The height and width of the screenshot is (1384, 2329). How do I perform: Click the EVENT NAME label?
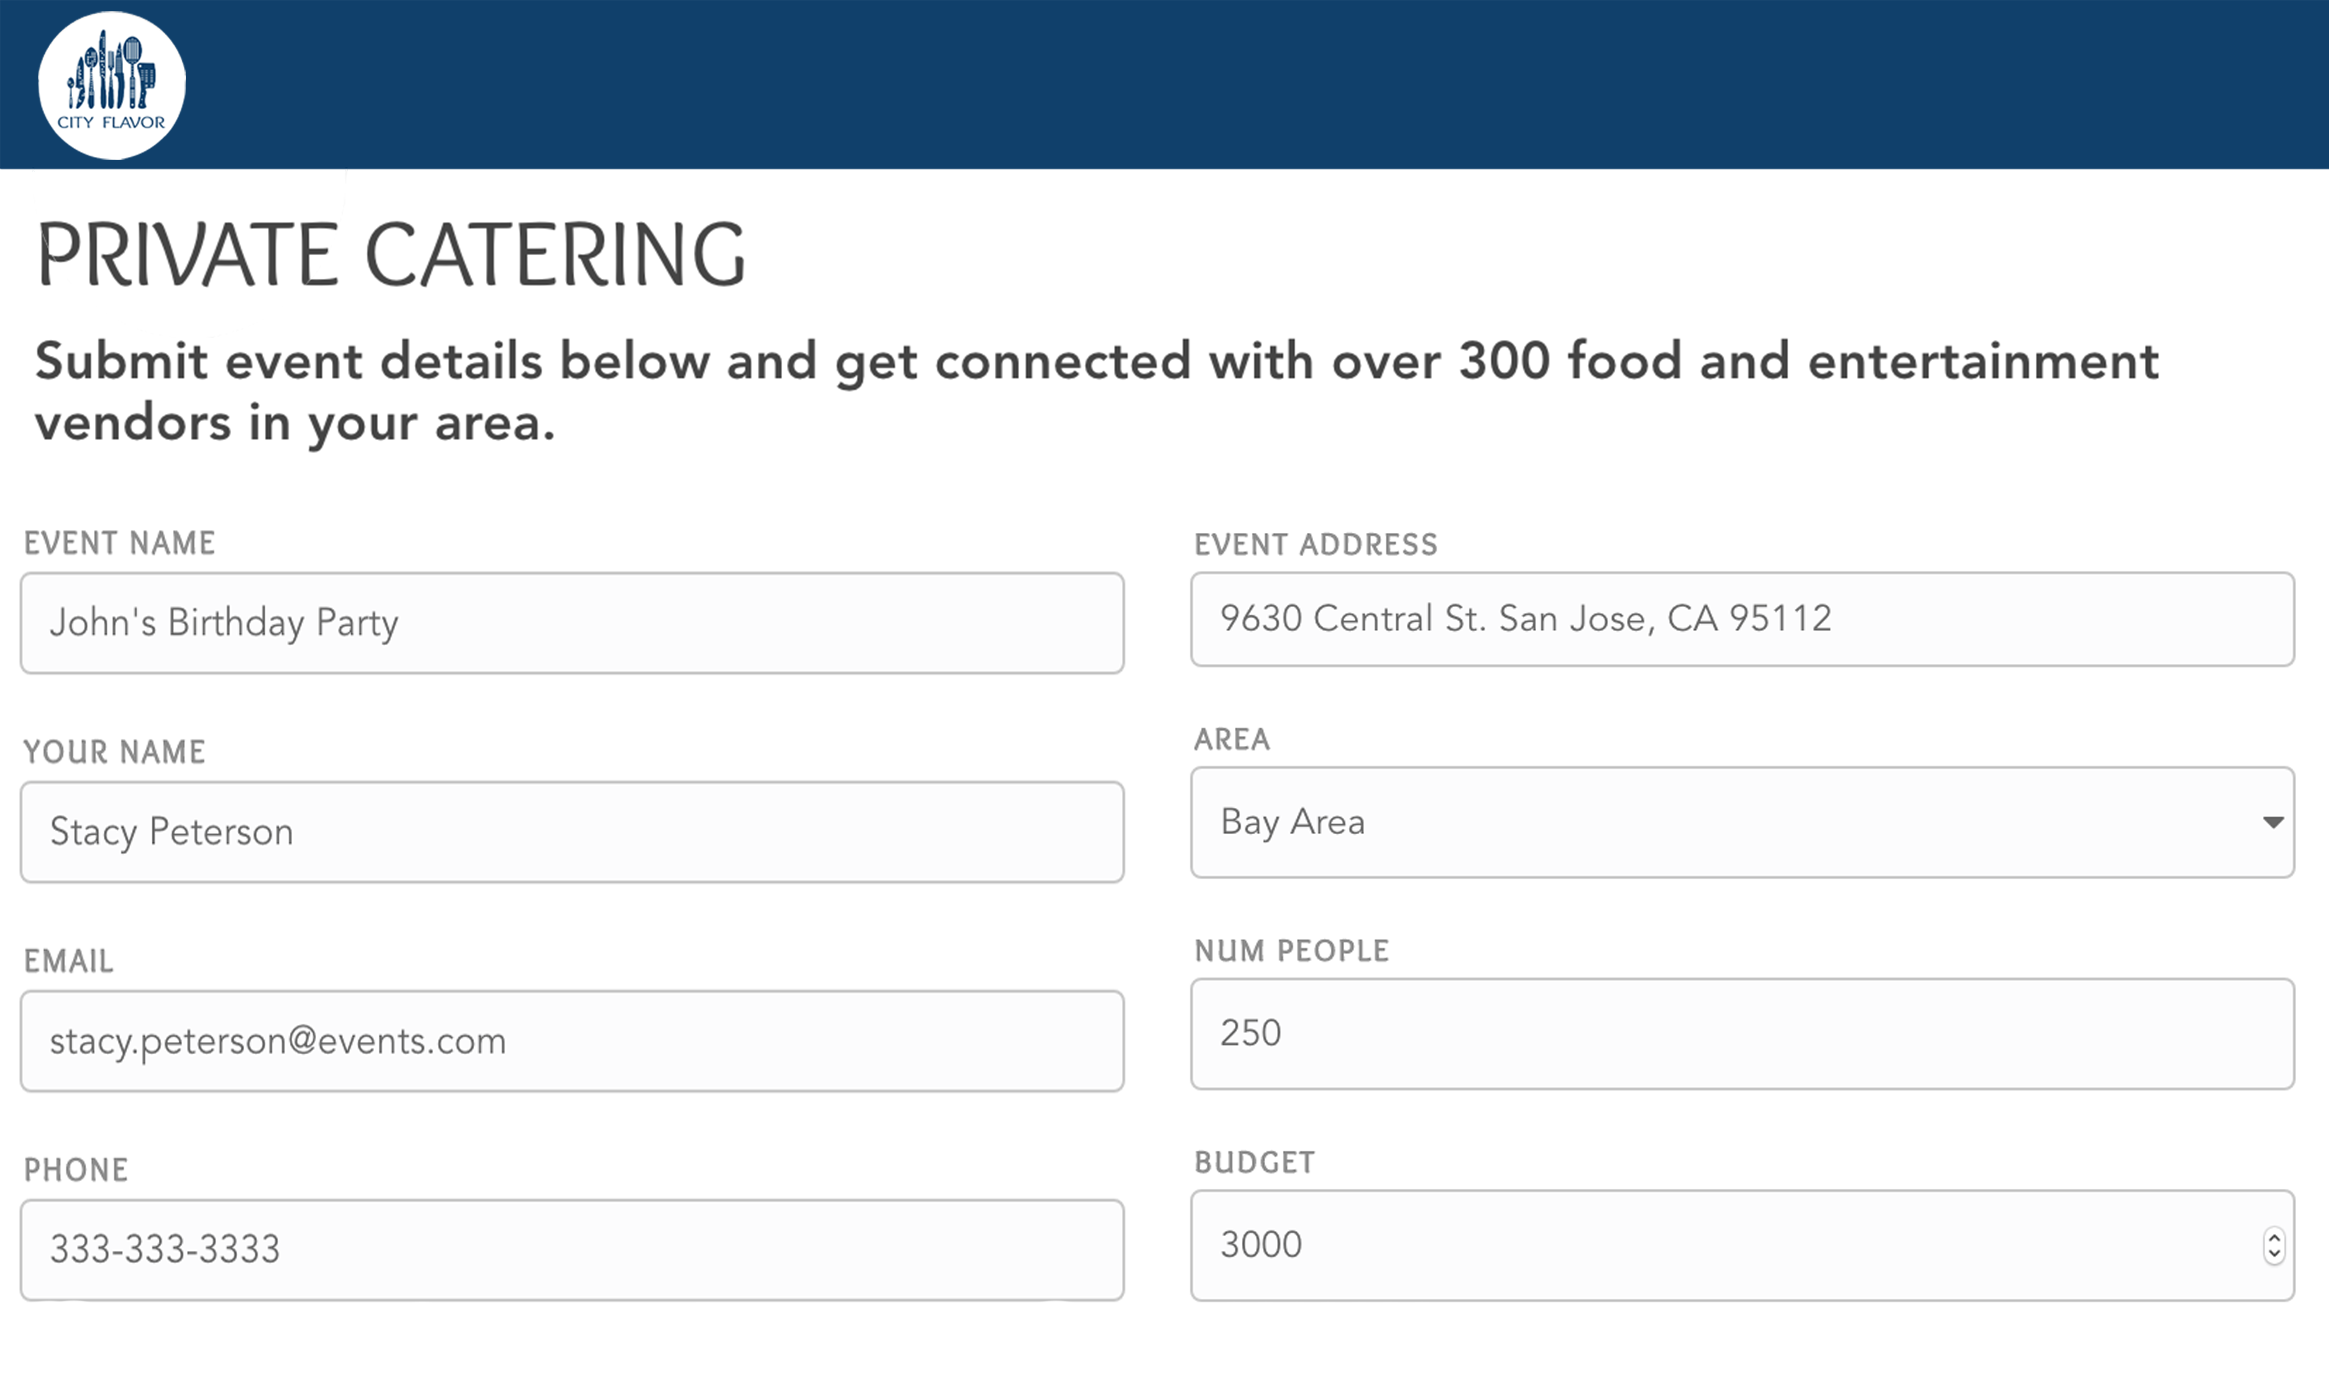pyautogui.click(x=120, y=543)
